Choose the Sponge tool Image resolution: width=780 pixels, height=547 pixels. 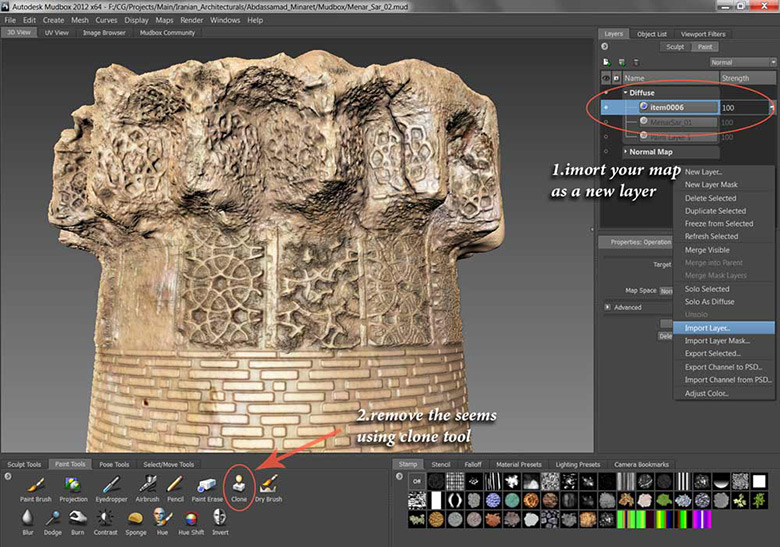click(x=136, y=519)
